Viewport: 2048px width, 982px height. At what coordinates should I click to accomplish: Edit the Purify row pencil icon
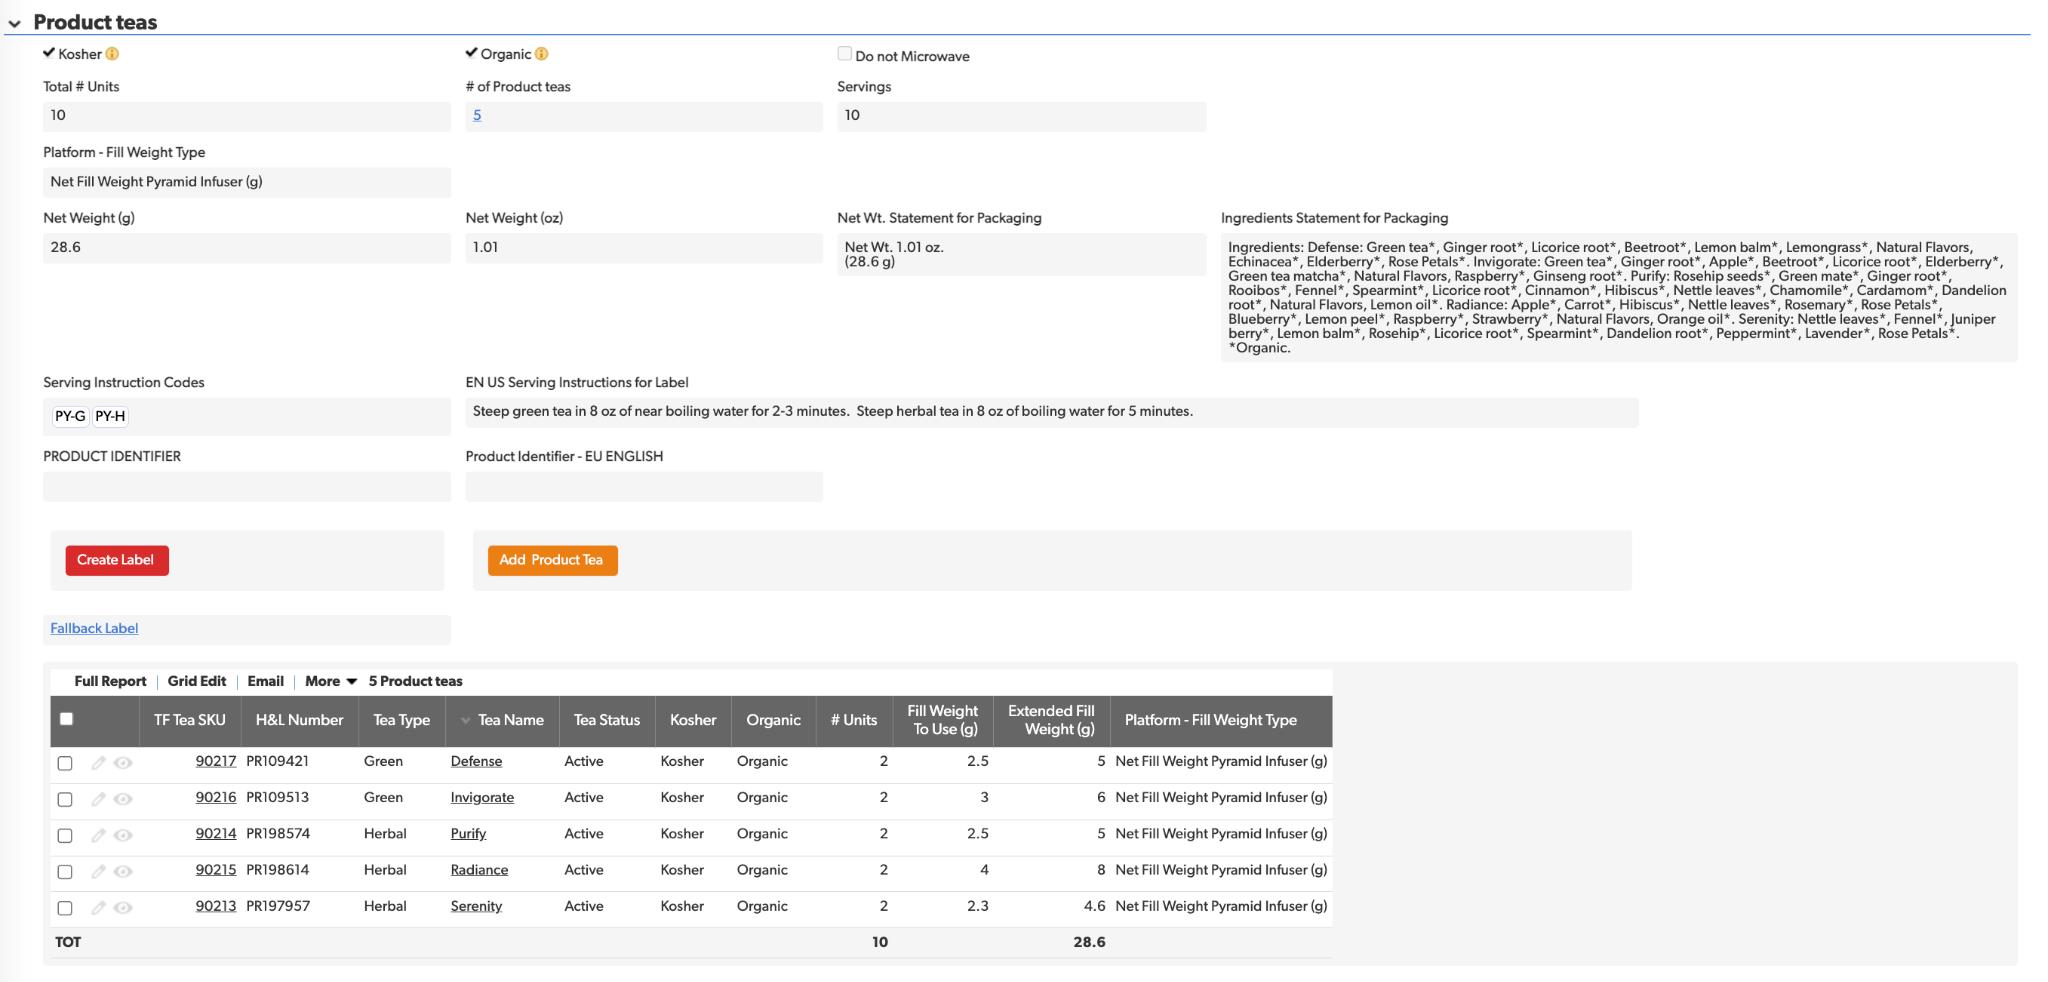pos(98,835)
